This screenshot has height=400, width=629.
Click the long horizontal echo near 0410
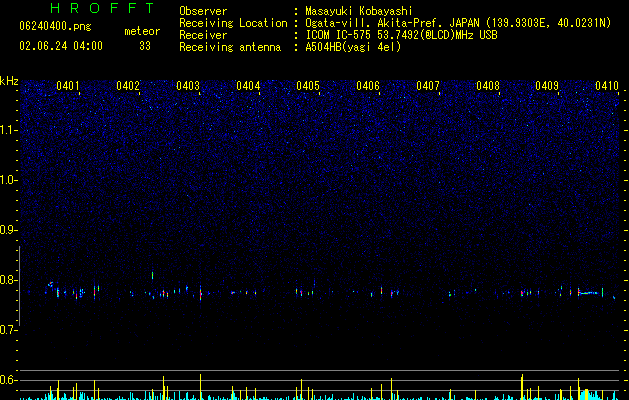(x=590, y=293)
